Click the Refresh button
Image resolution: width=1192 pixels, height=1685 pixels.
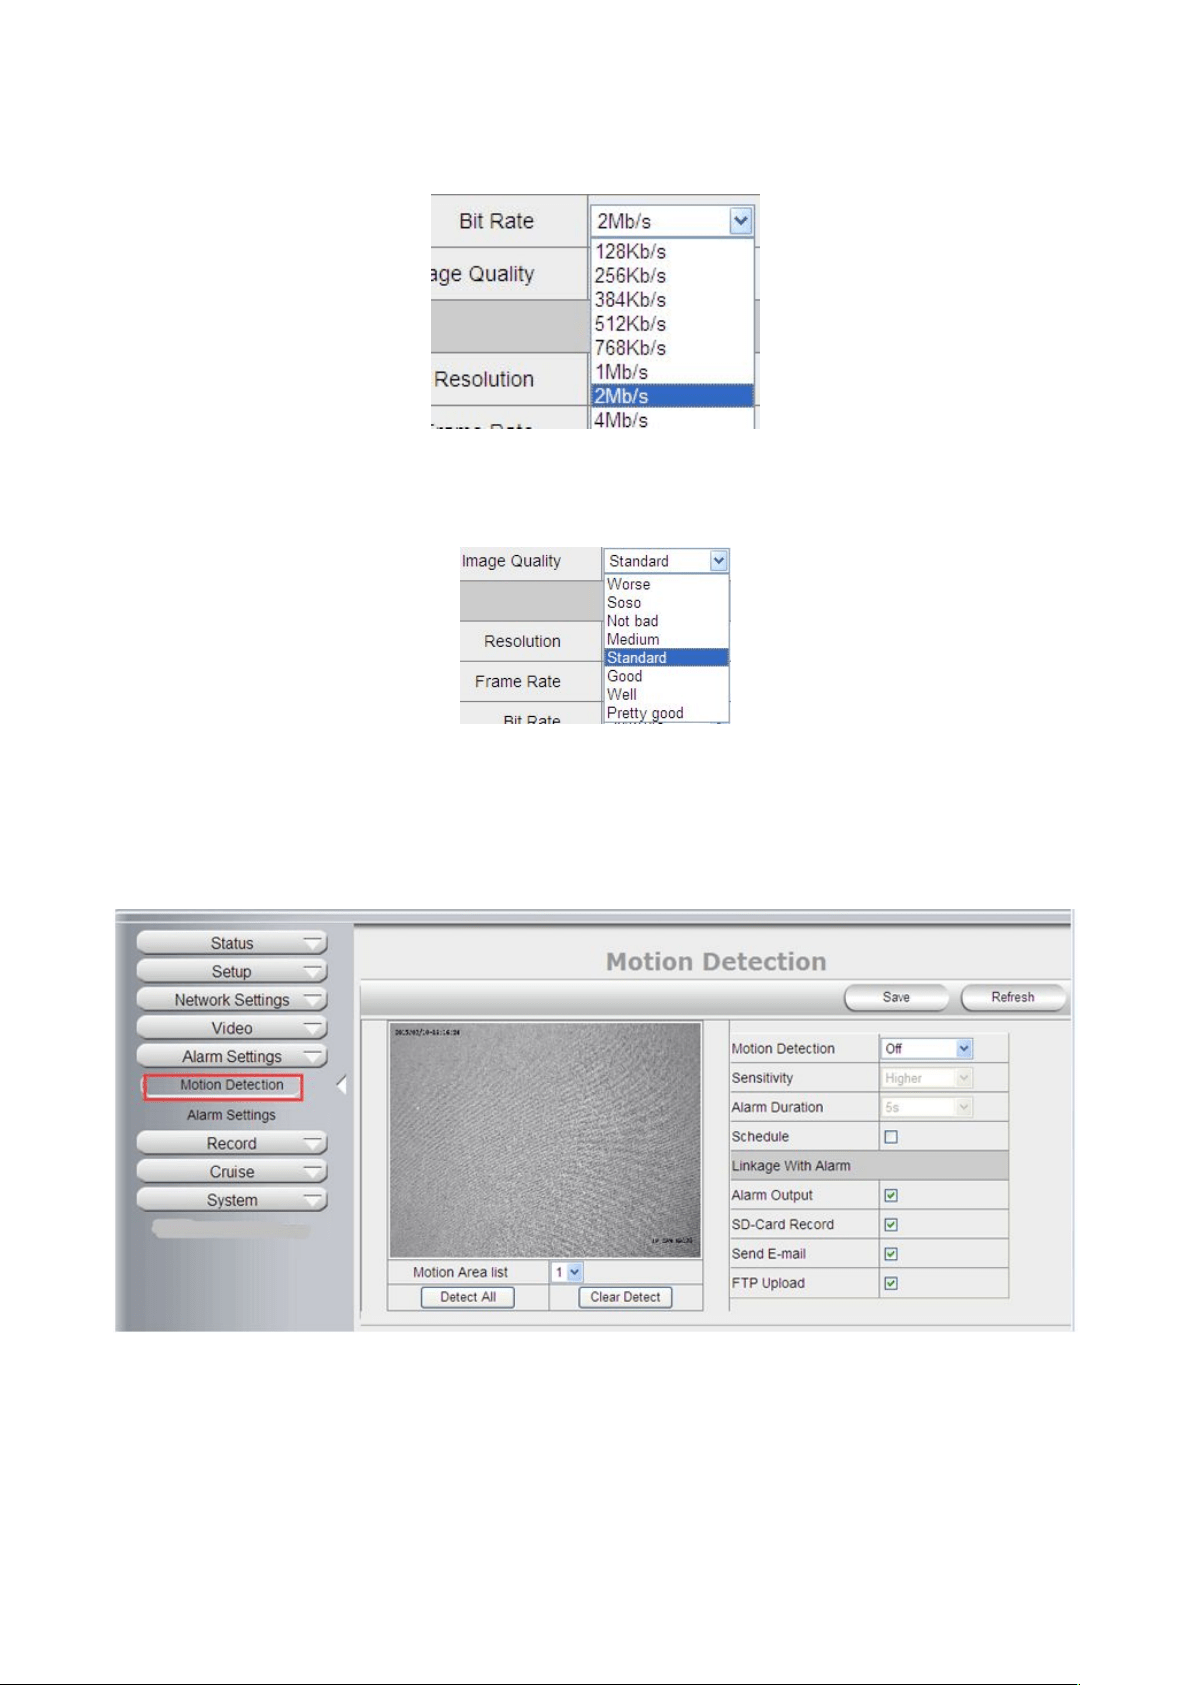click(1013, 998)
